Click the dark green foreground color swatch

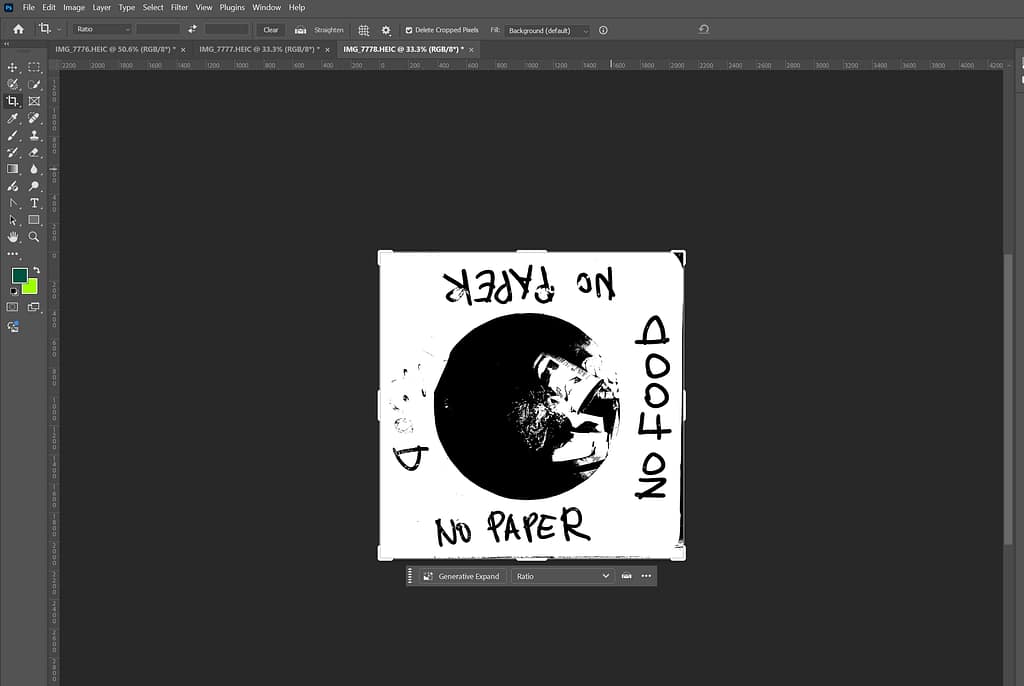19,275
